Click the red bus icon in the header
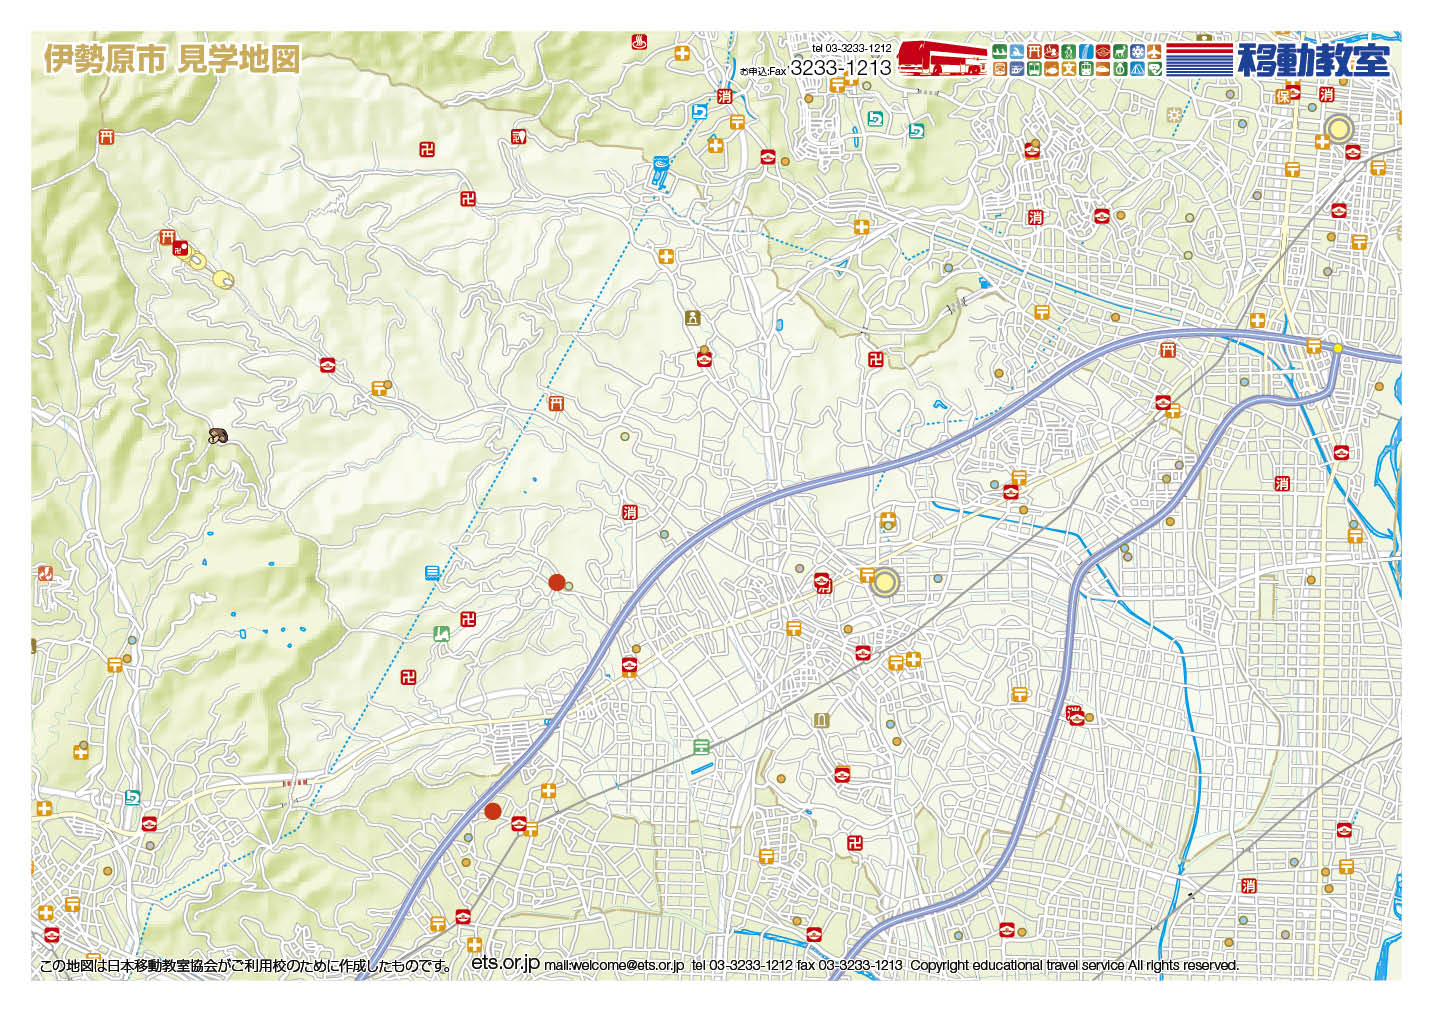 tap(942, 58)
